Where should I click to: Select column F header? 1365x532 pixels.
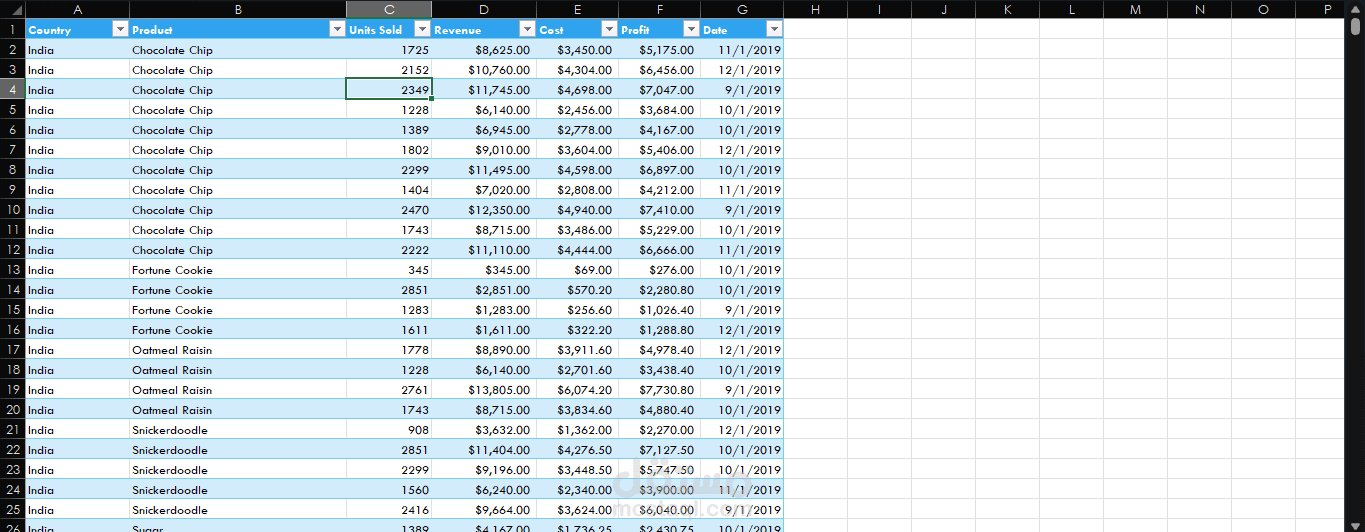tap(659, 9)
